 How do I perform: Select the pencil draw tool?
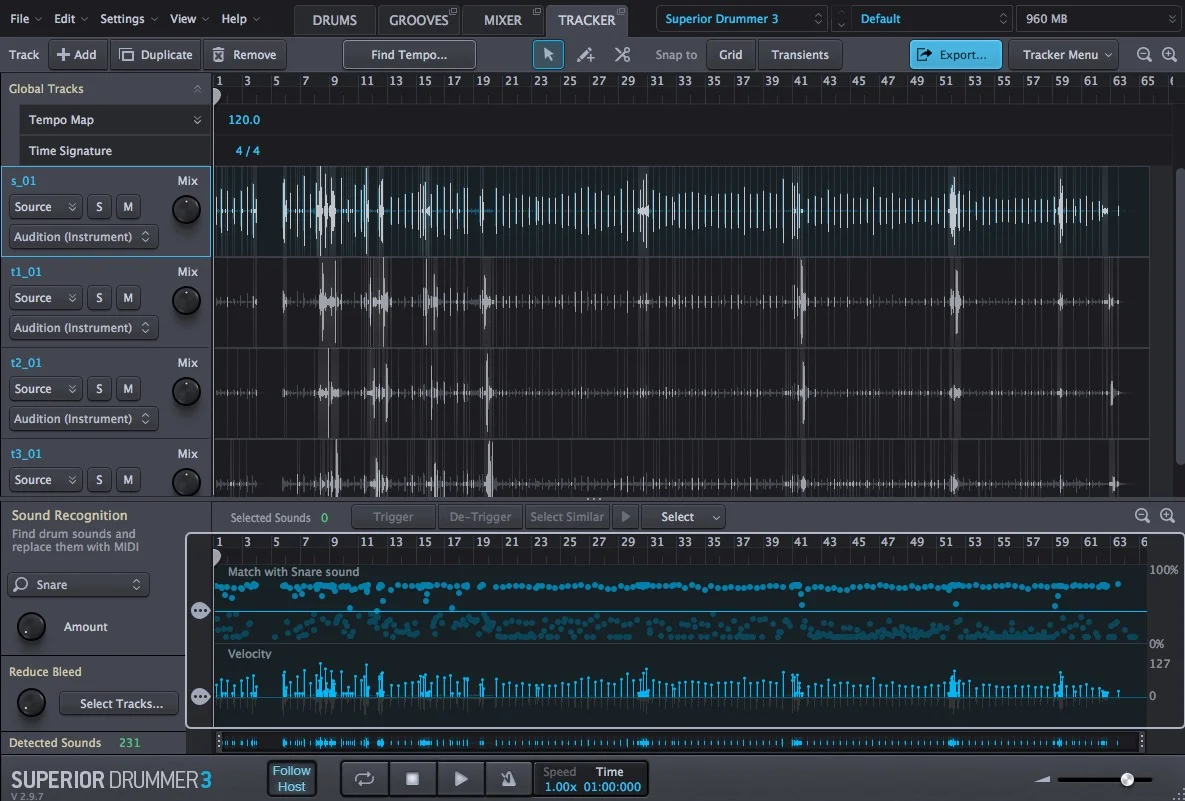click(x=585, y=54)
